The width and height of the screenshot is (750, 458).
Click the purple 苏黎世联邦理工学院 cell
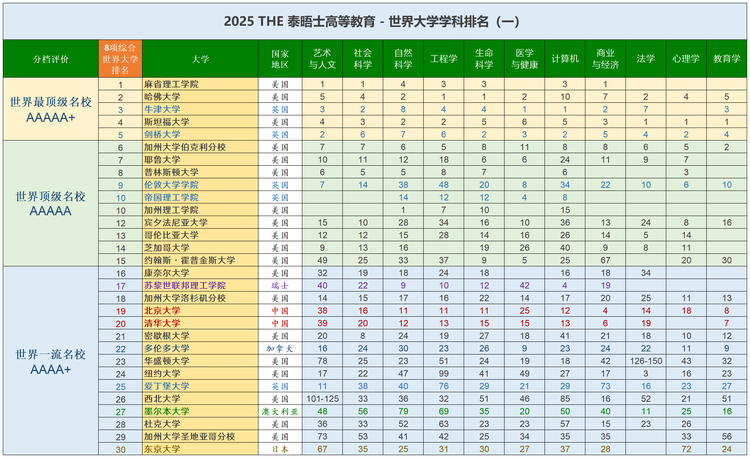[200, 285]
